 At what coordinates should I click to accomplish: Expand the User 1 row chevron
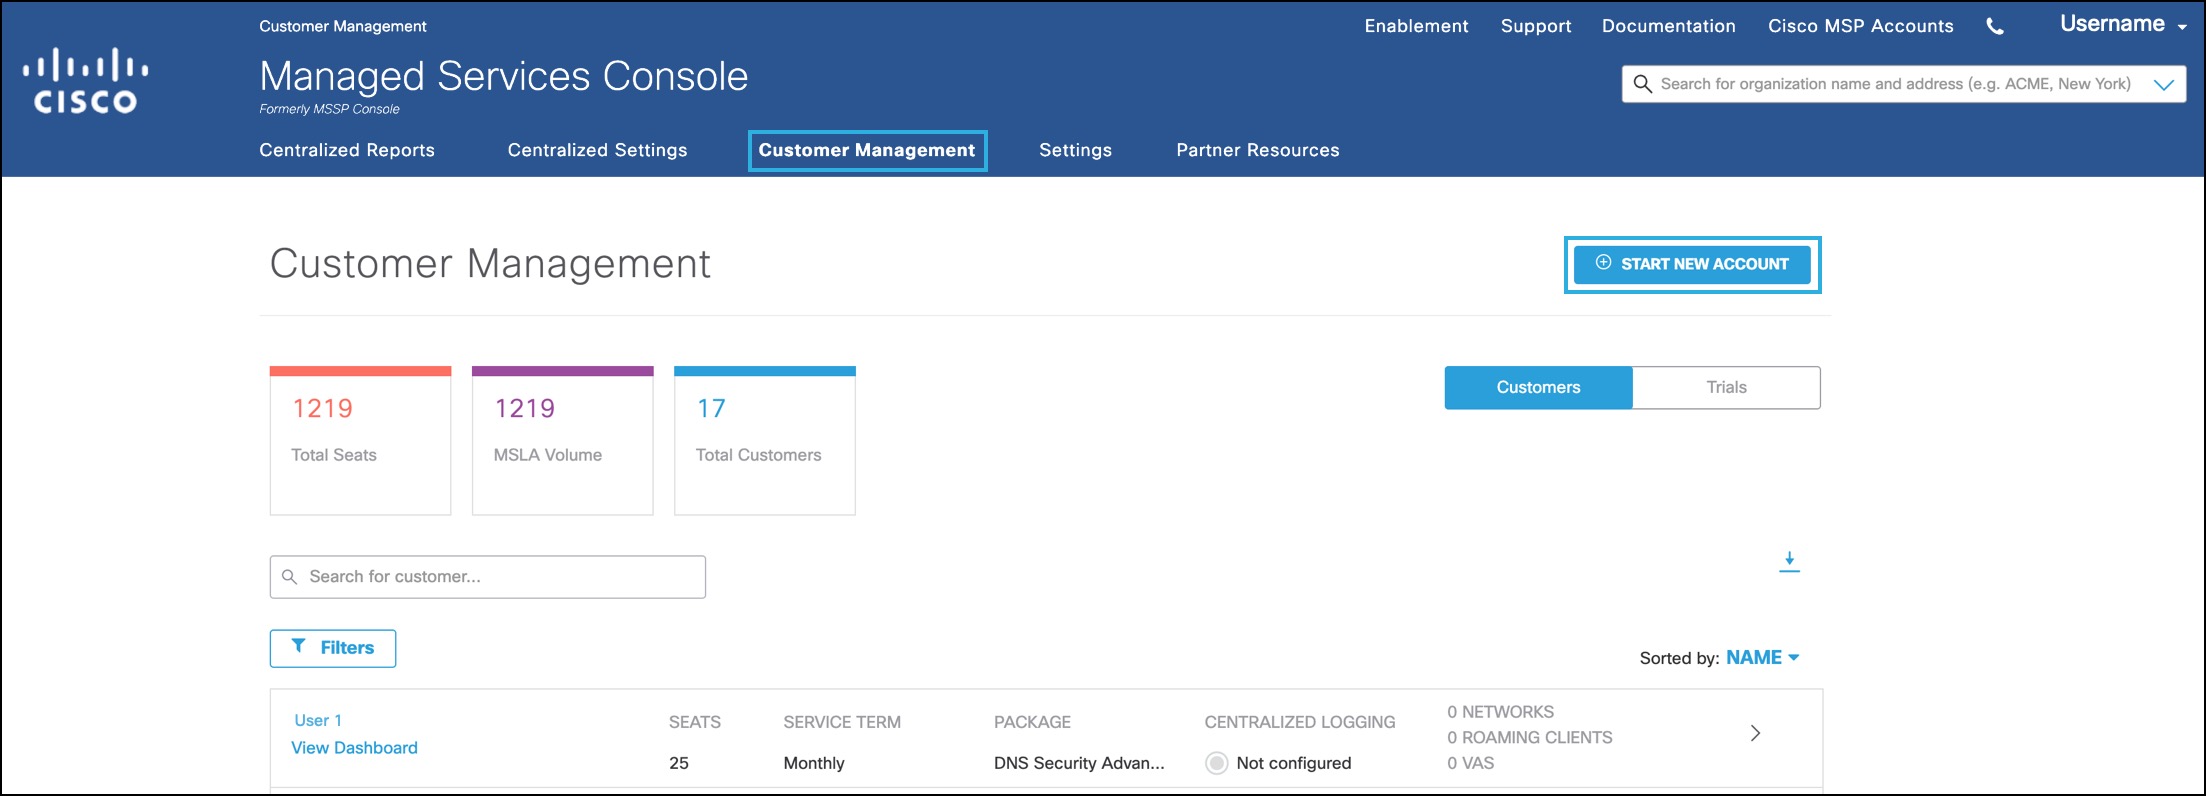tap(1755, 733)
